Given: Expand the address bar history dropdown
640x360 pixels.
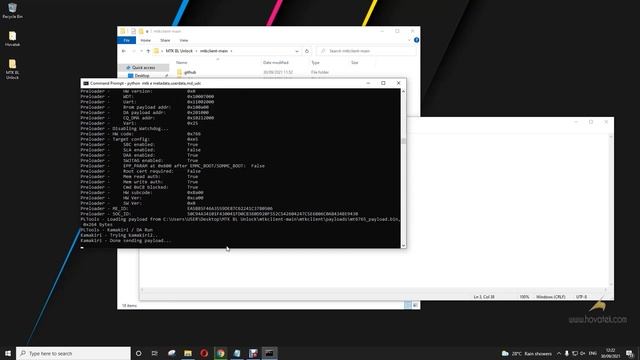Looking at the screenshot, I should [297, 51].
